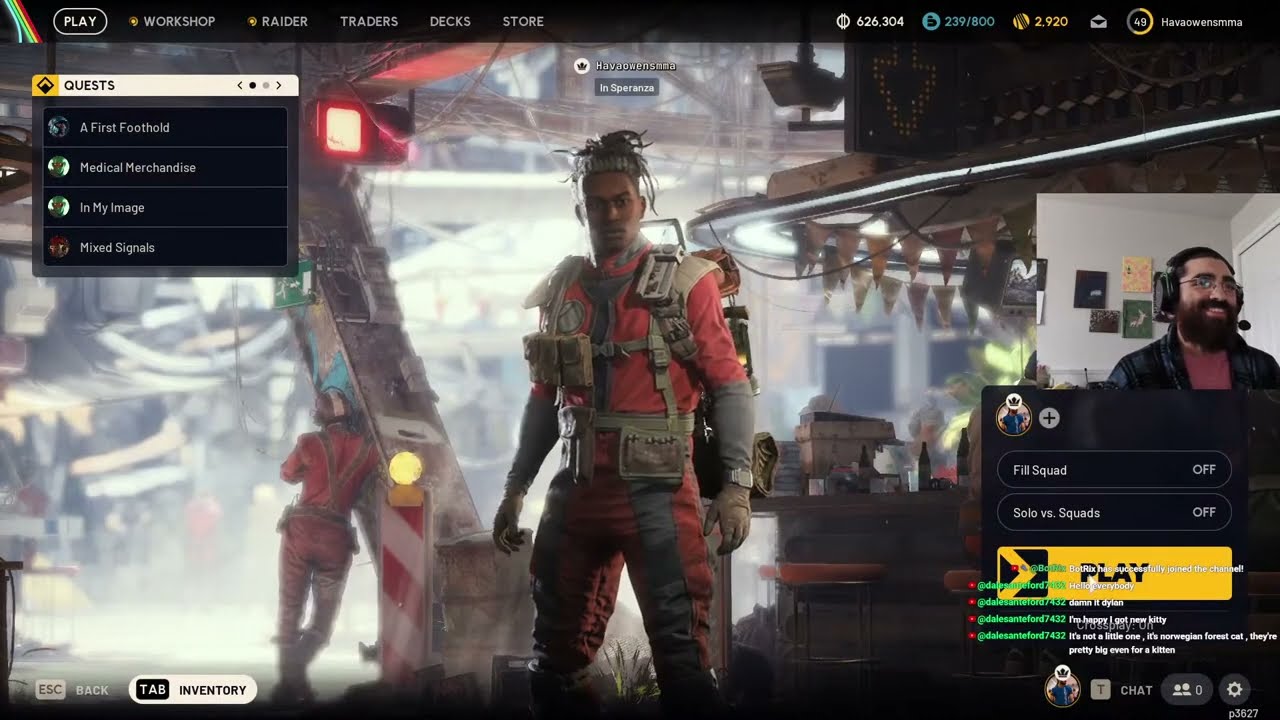Click the streamer webcam overlay
1280x720 pixels.
coord(1158,291)
